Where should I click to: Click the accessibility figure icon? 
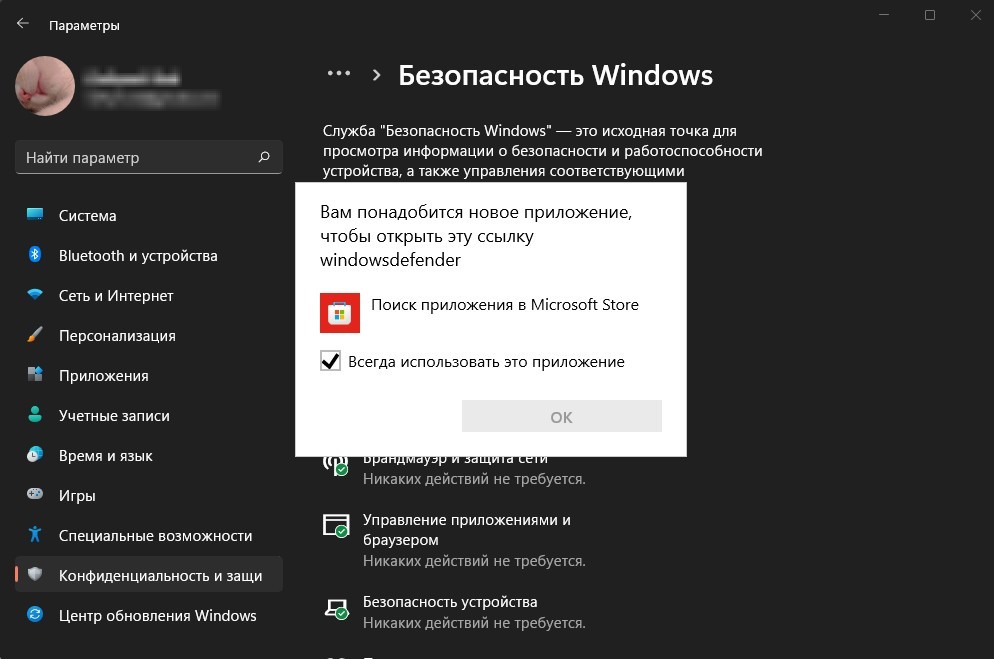[x=35, y=534]
